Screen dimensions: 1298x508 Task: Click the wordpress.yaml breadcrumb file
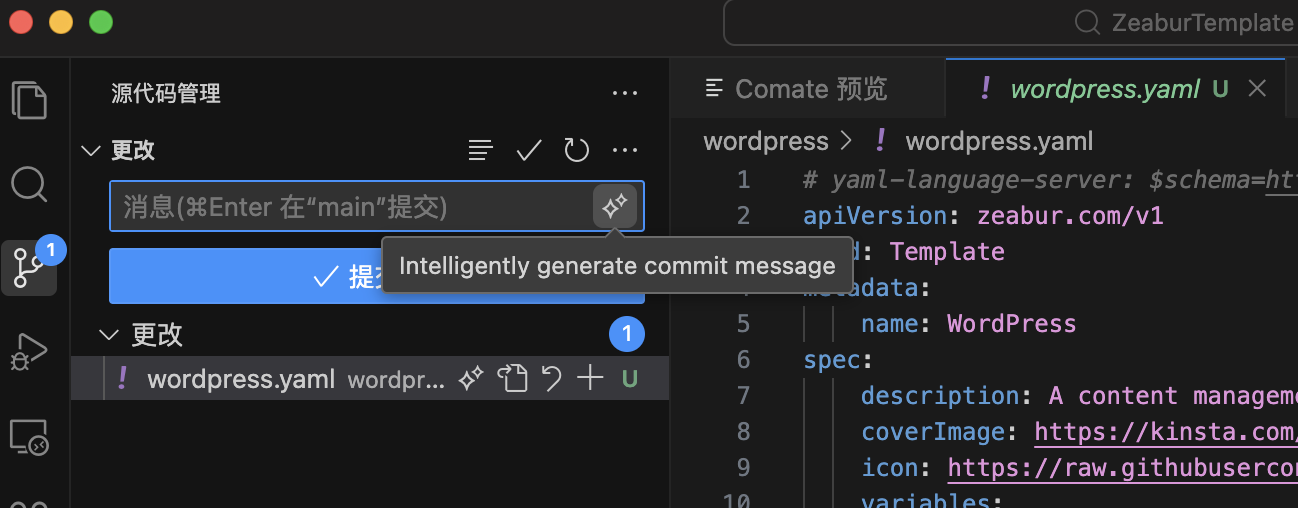tap(999, 142)
